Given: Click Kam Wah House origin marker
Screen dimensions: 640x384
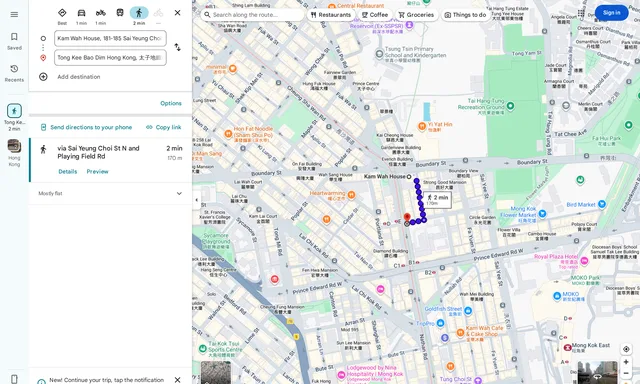Looking at the screenshot, I should point(409,177).
